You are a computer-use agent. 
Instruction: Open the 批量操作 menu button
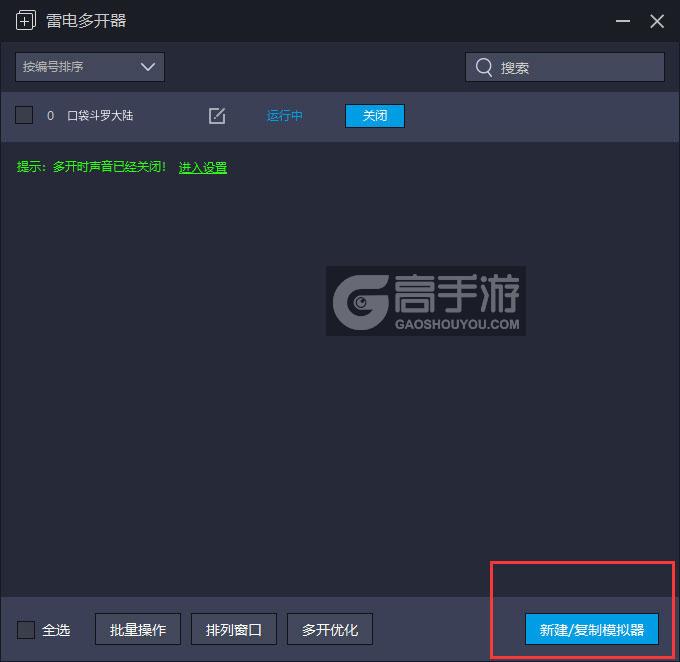click(x=138, y=630)
